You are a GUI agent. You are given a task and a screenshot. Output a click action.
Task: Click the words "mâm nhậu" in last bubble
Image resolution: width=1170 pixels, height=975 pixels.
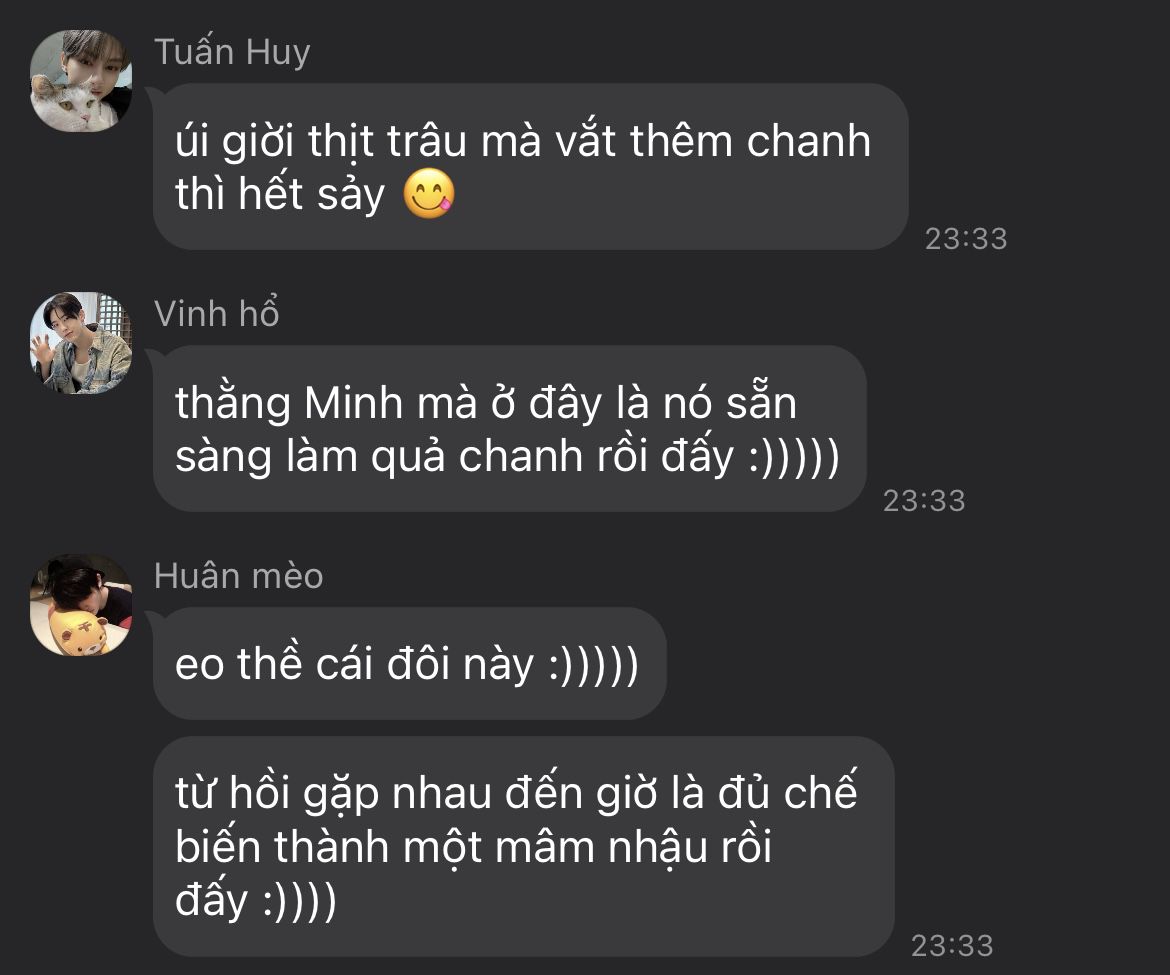(601, 847)
